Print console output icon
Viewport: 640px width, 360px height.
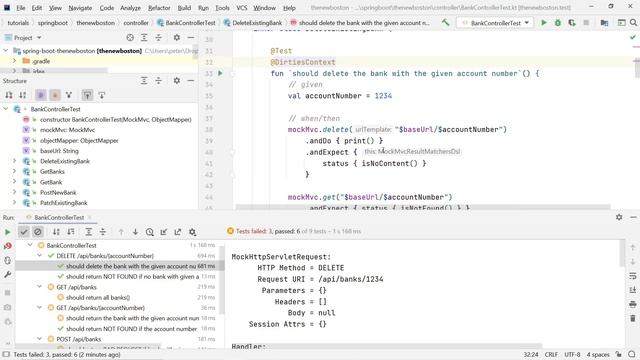(x=633, y=304)
